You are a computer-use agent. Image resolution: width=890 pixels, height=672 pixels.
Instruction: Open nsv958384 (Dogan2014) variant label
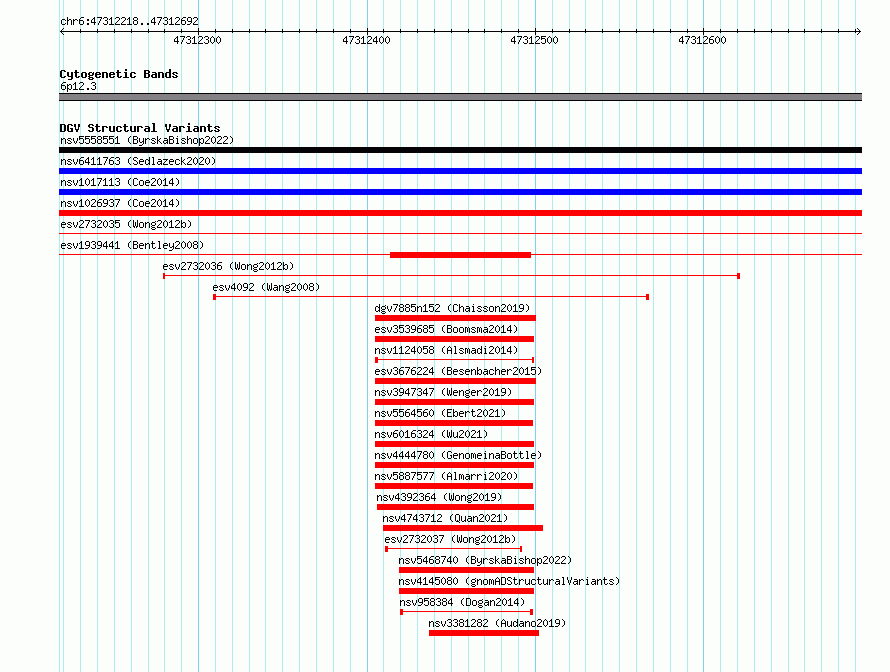point(462,602)
